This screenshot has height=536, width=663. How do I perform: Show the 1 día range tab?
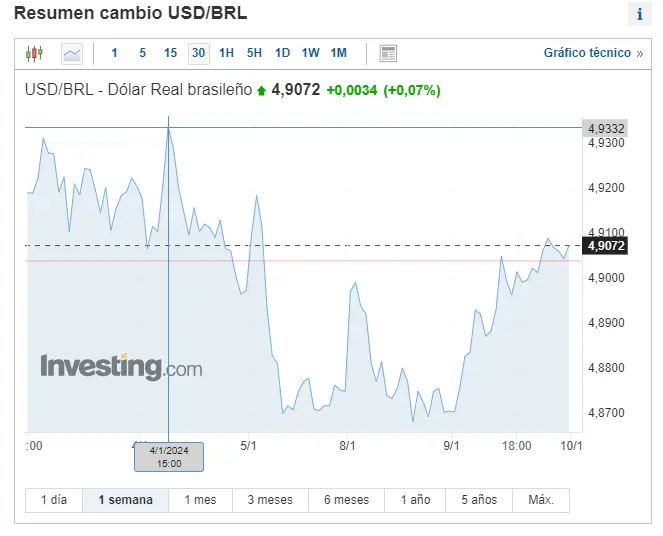54,500
